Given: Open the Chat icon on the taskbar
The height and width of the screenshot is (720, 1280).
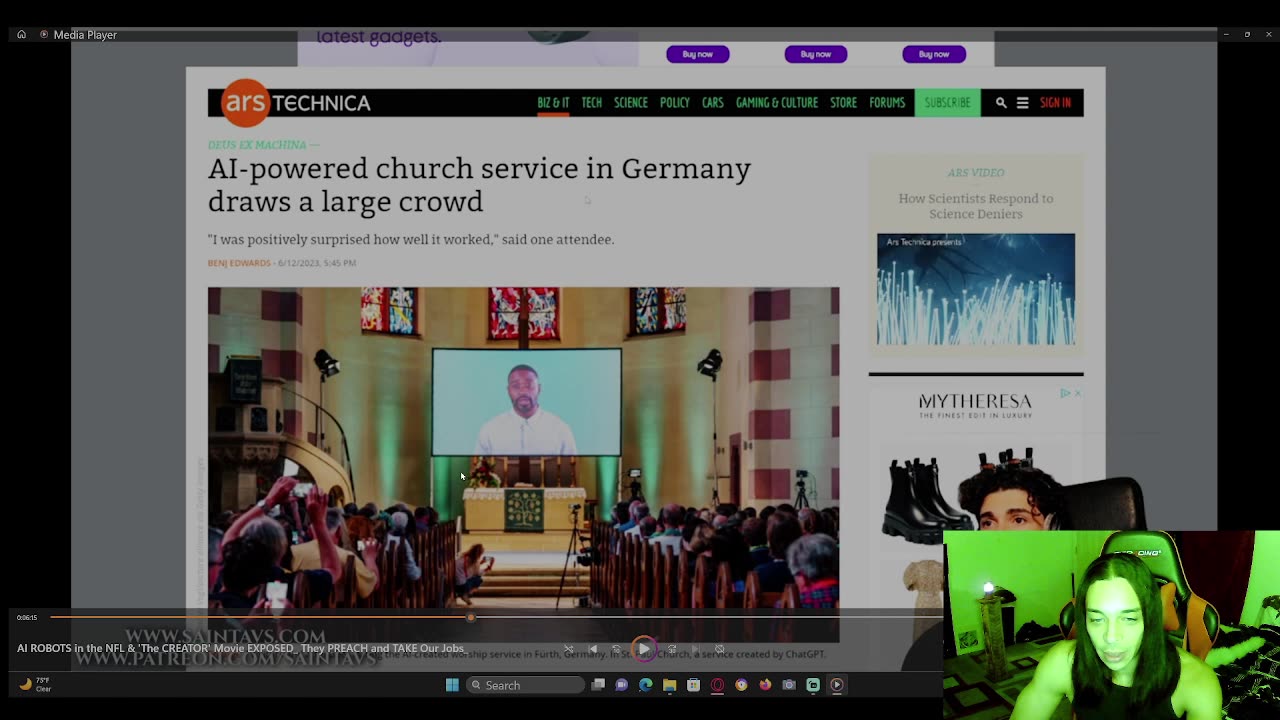Looking at the screenshot, I should point(622,685).
